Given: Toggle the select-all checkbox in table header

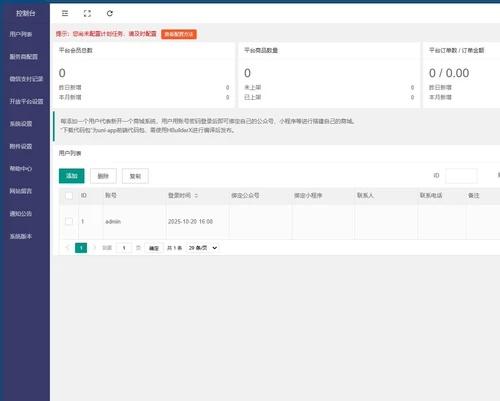Looking at the screenshot, I should click(x=69, y=196).
